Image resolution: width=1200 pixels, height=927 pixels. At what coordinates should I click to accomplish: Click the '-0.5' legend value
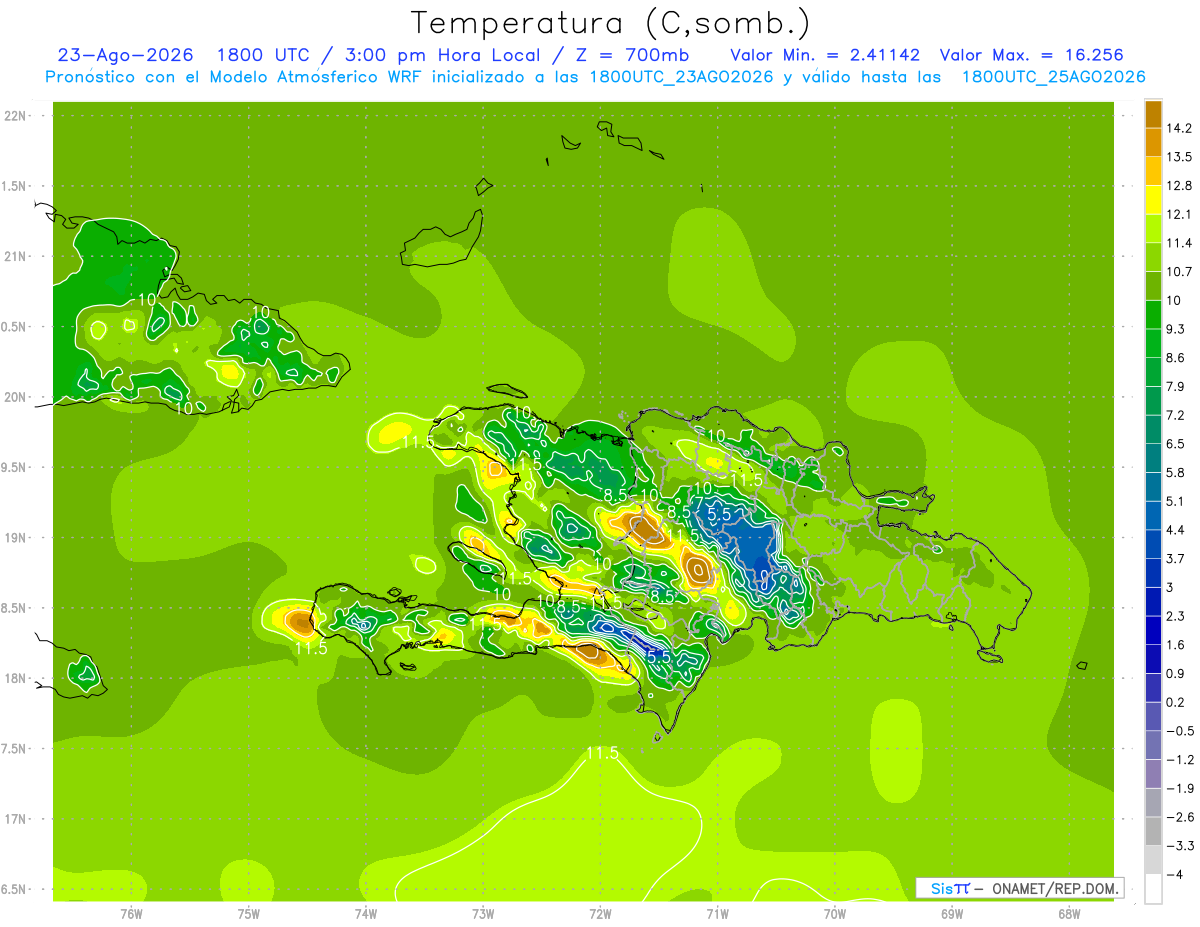pyautogui.click(x=1181, y=730)
